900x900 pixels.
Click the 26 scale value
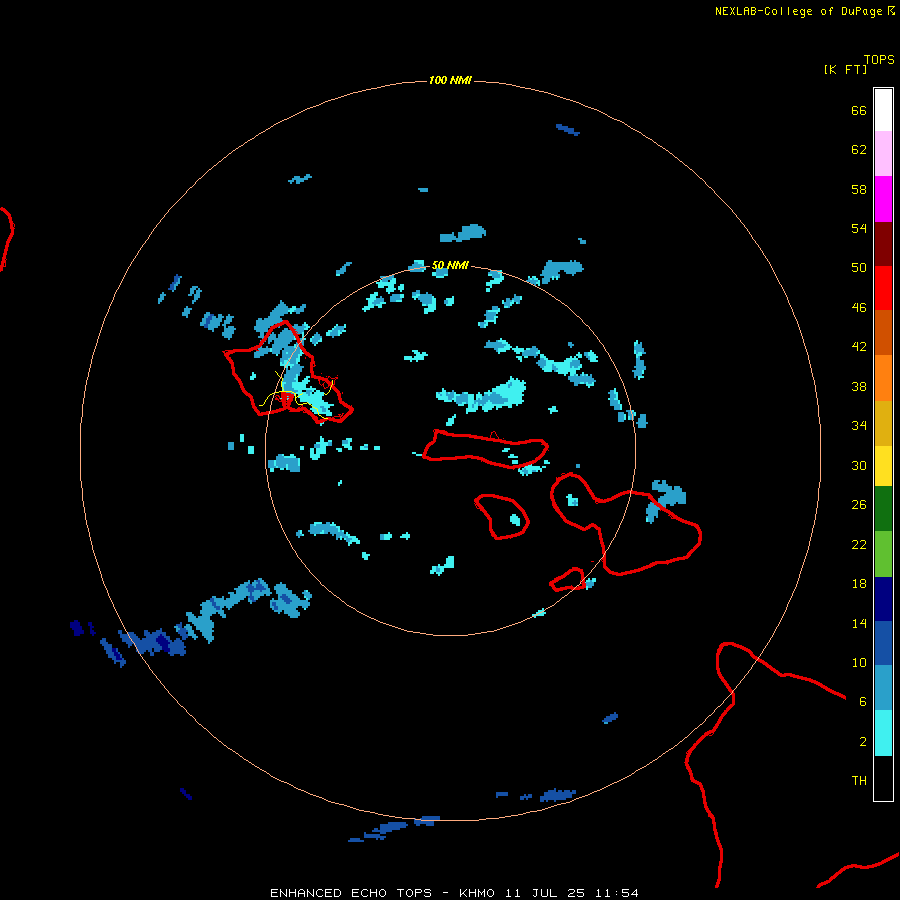click(x=859, y=505)
